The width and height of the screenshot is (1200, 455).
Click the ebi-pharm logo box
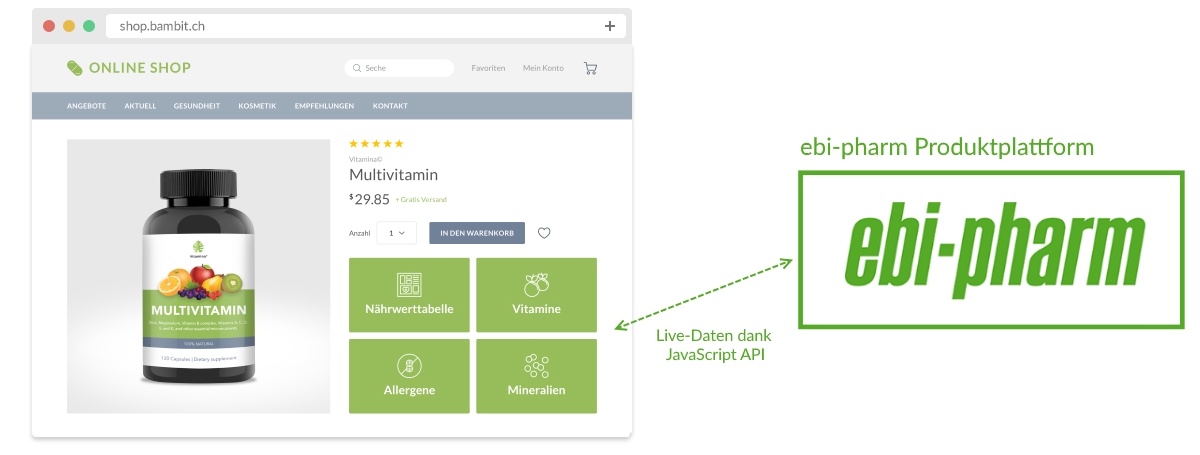989,249
